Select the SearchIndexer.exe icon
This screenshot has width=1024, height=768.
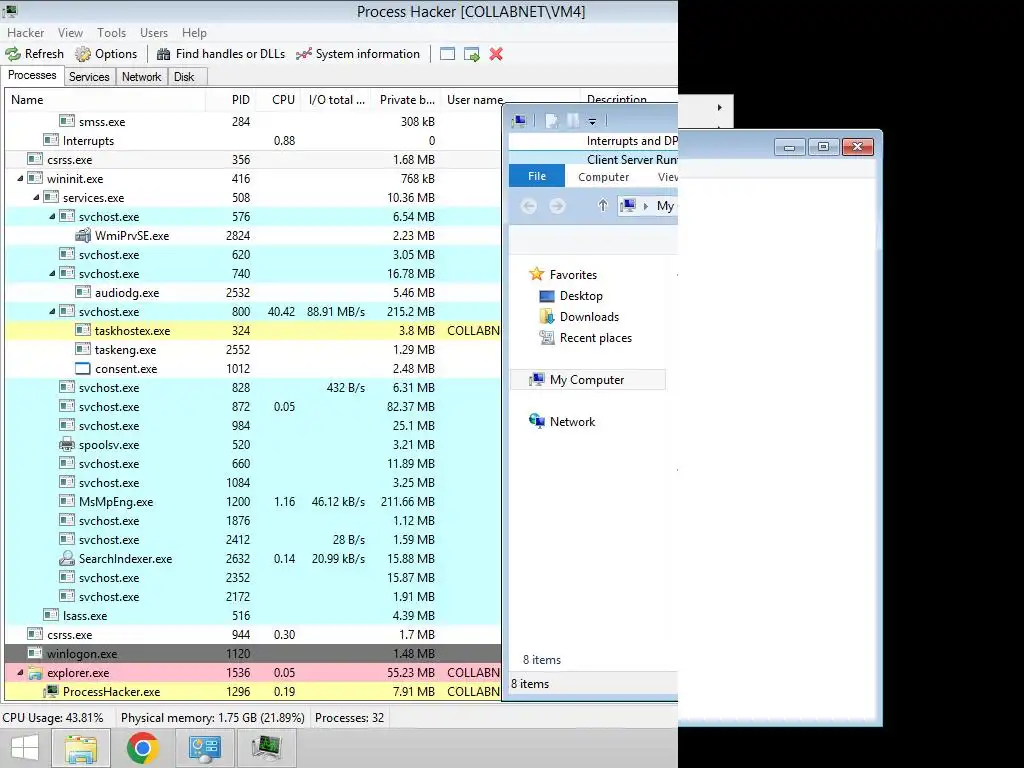point(67,558)
